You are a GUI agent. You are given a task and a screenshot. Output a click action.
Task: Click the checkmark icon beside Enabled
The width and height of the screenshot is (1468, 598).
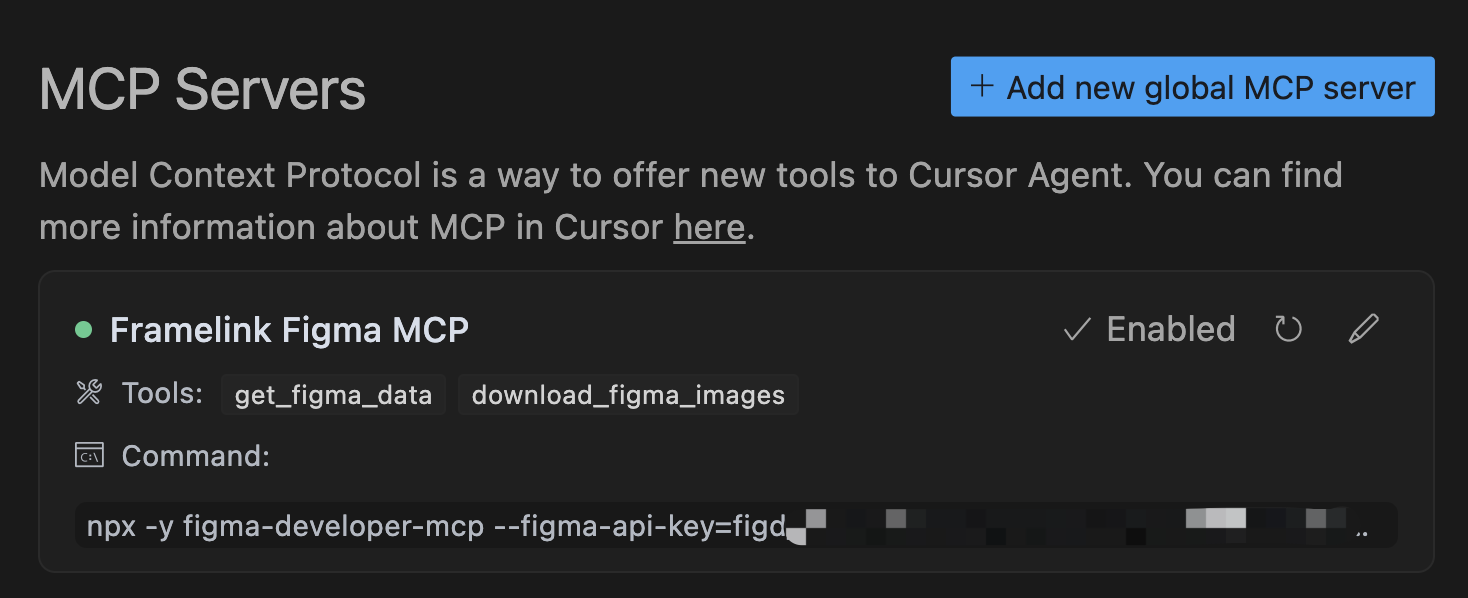click(x=1077, y=329)
